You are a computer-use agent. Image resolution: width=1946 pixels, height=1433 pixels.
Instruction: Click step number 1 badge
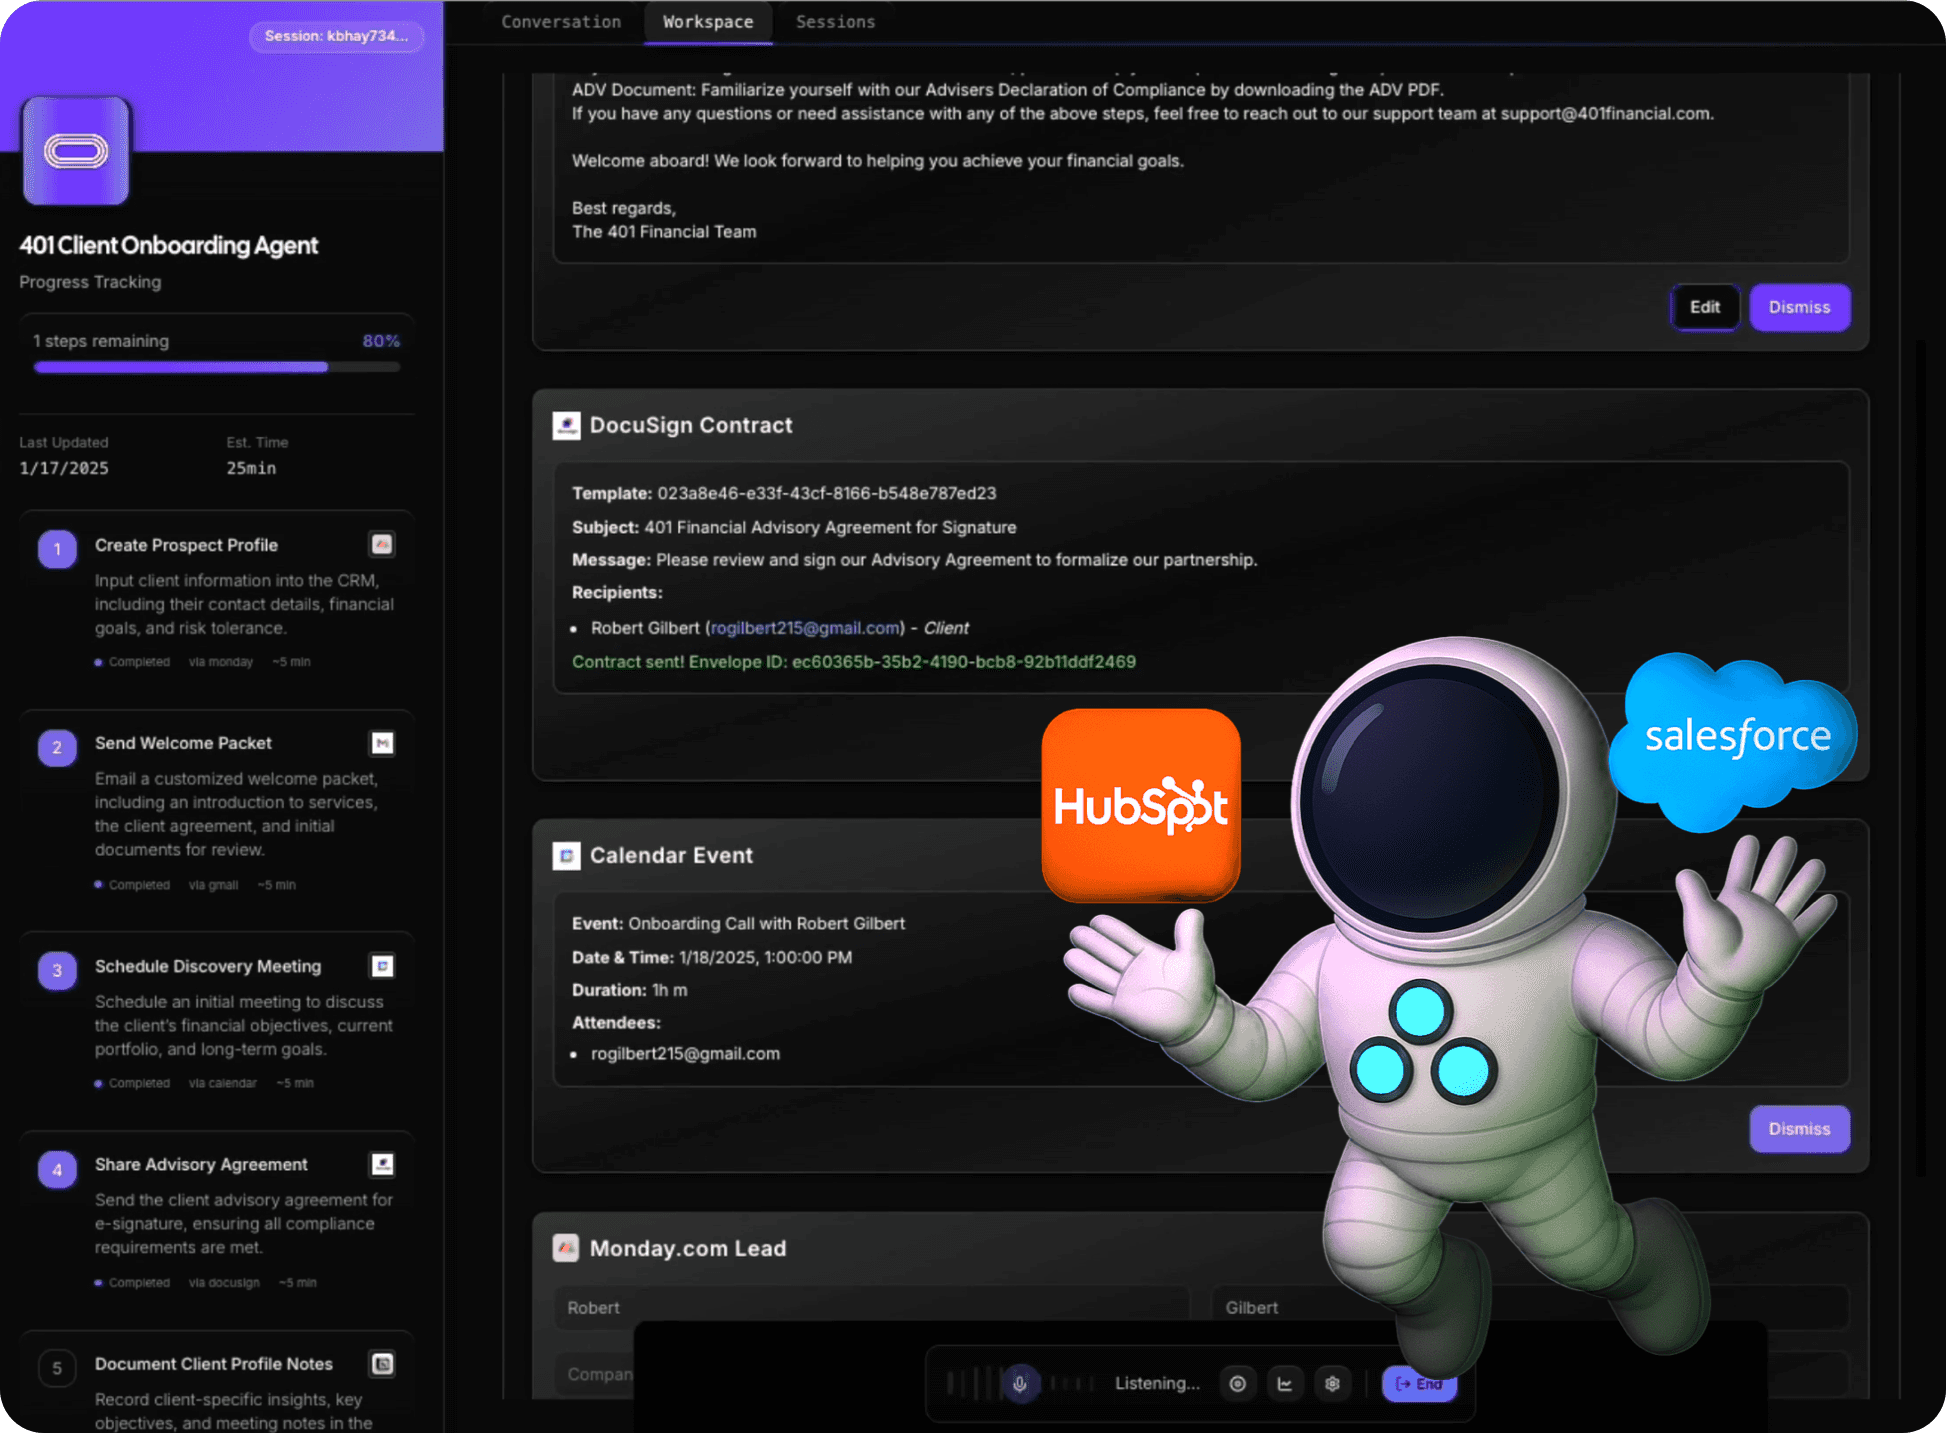coord(57,549)
